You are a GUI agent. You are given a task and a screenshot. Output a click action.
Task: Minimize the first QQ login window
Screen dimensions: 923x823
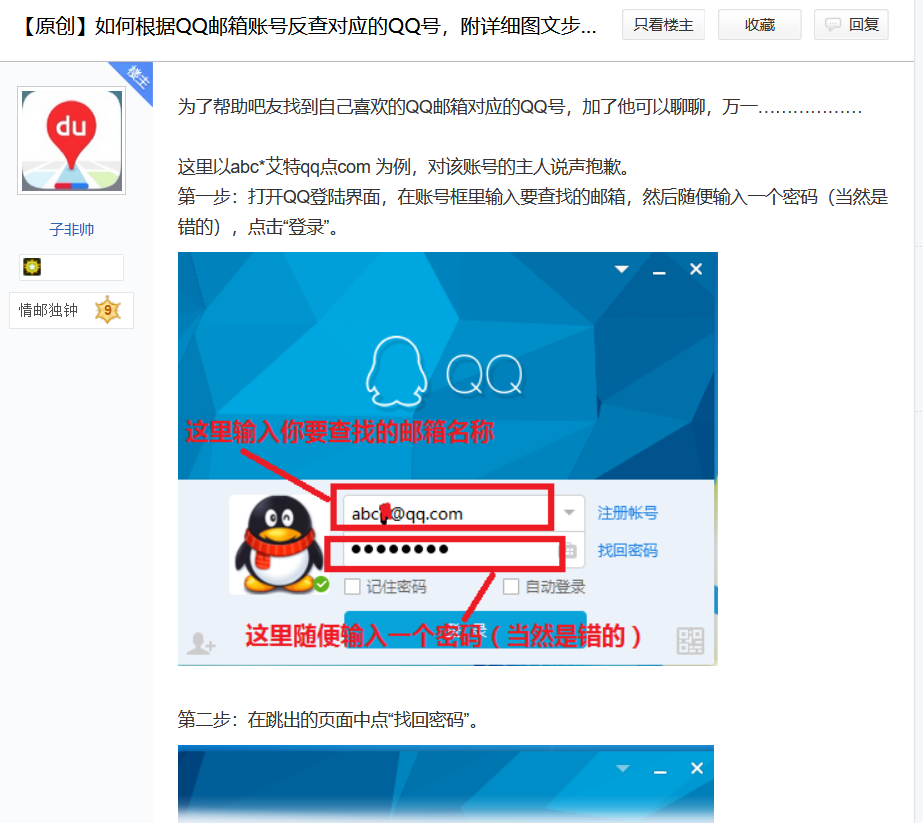(659, 271)
